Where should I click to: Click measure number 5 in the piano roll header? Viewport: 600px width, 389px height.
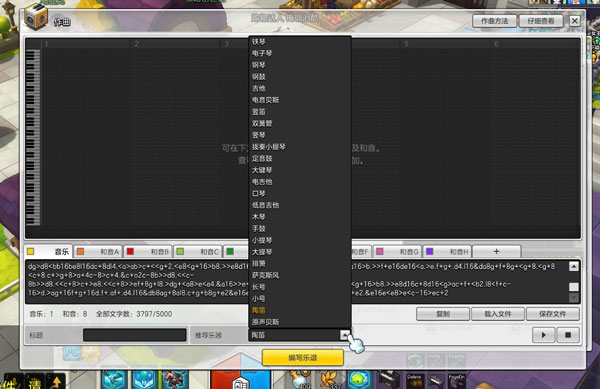(406, 44)
